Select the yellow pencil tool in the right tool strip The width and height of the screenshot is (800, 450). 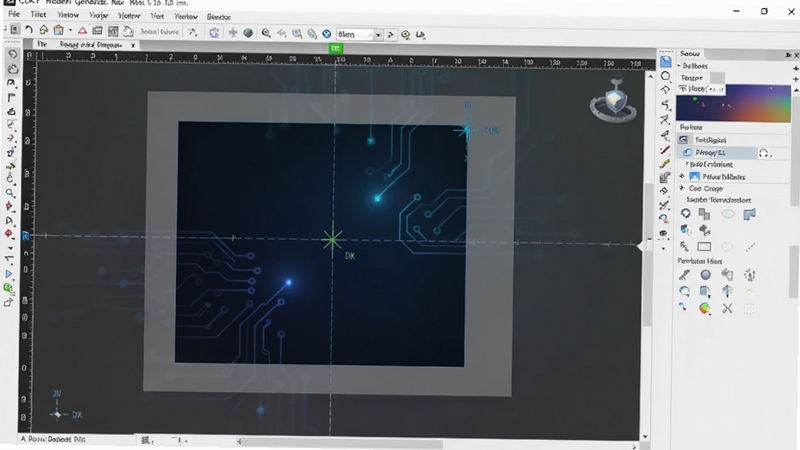(x=664, y=164)
